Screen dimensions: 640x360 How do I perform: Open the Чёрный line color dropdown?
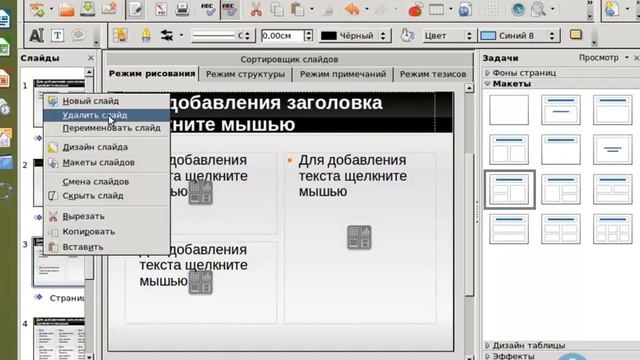click(x=354, y=36)
